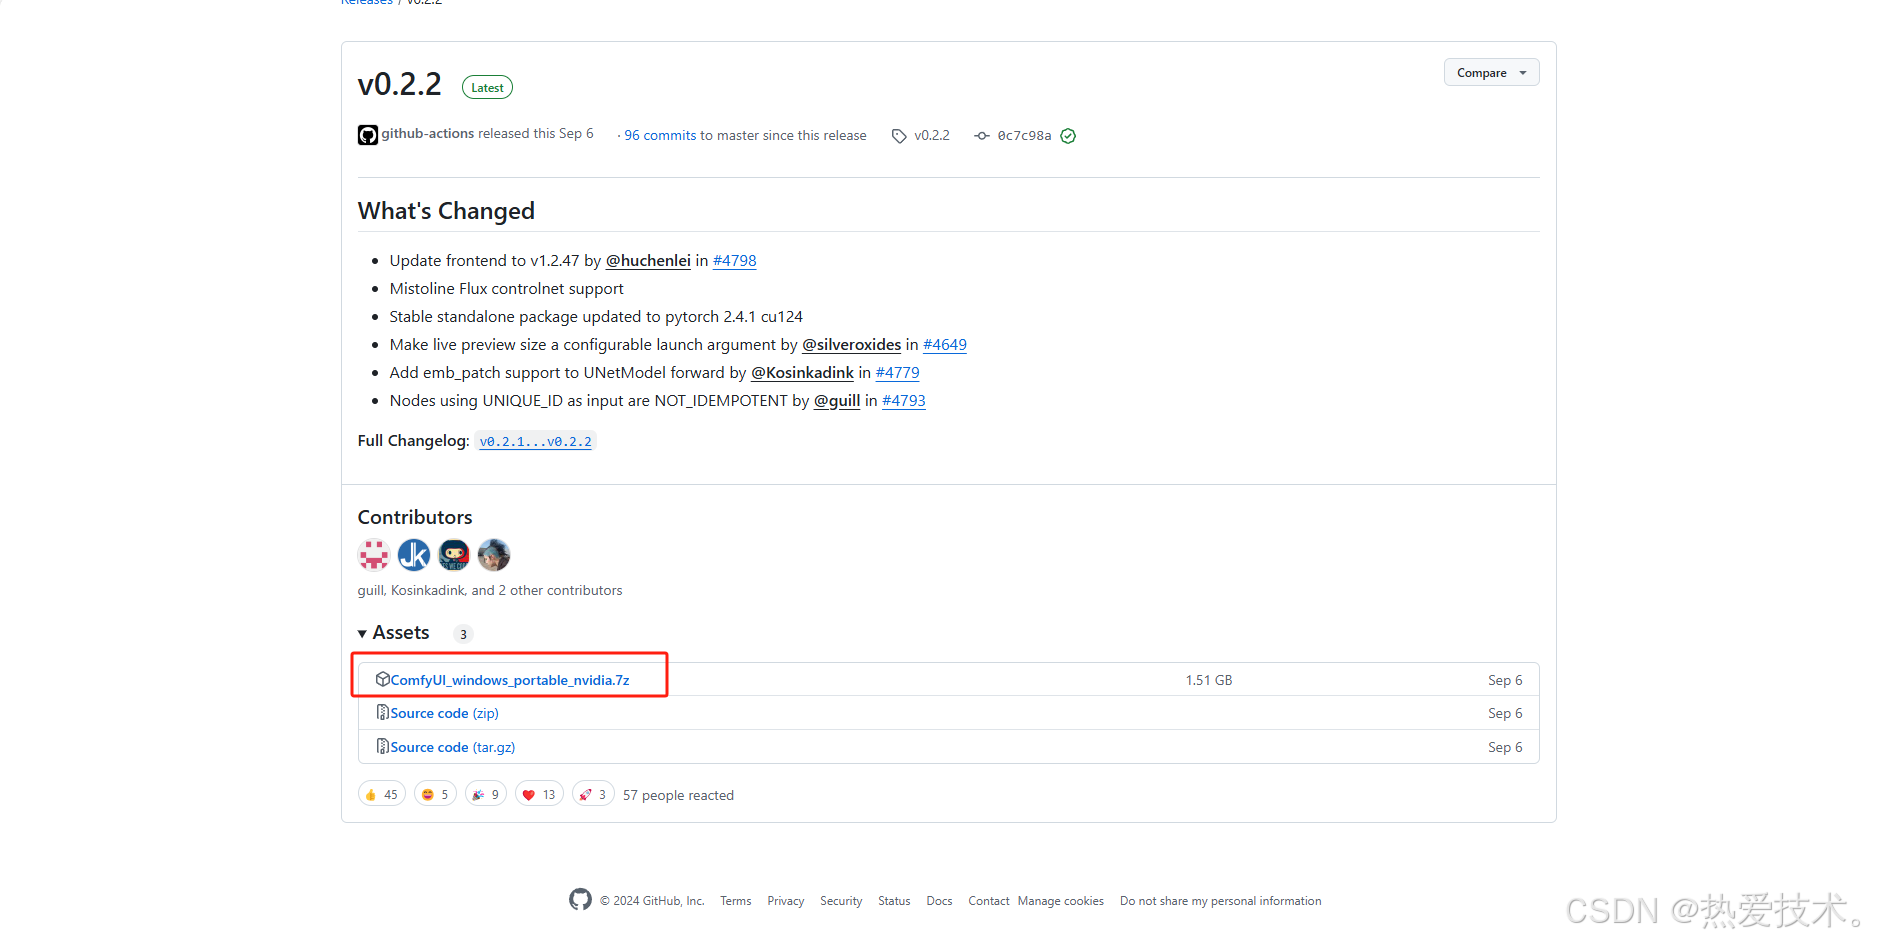The image size is (1888, 943).
Task: Click Do not share my personal information
Action: coord(1221,902)
